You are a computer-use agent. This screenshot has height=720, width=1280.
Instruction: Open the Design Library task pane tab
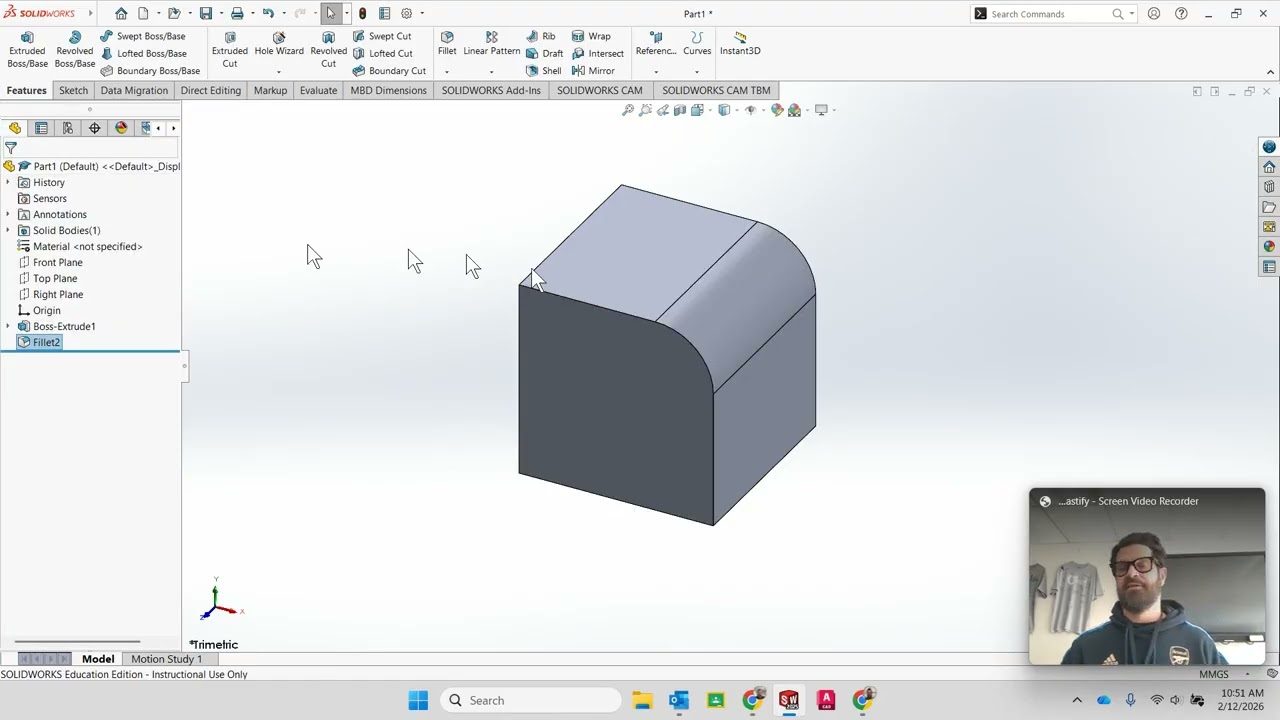(x=1269, y=187)
